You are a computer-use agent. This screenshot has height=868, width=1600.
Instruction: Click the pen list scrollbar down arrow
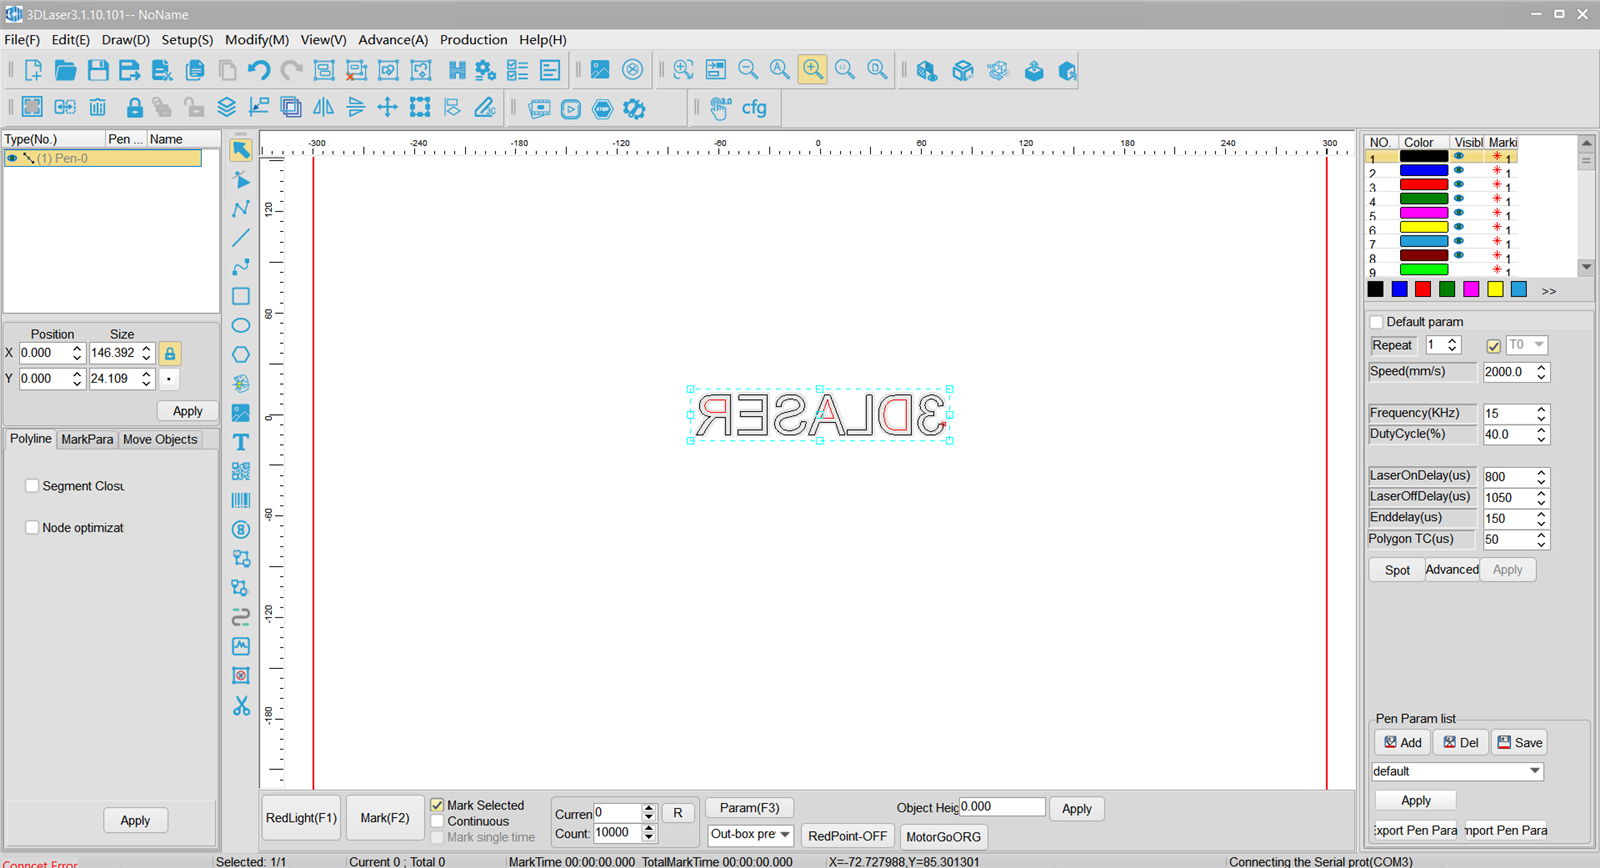click(x=1586, y=267)
